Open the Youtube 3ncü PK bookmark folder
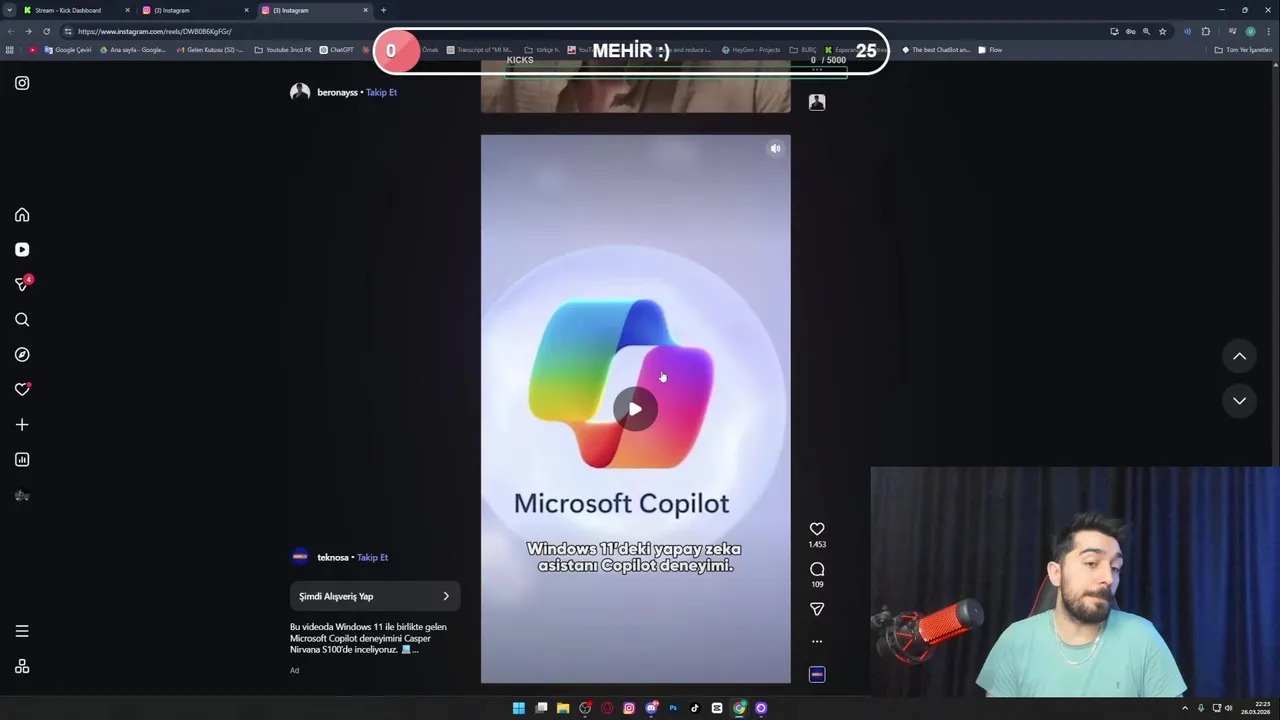Viewport: 1280px width, 720px height. coord(283,50)
